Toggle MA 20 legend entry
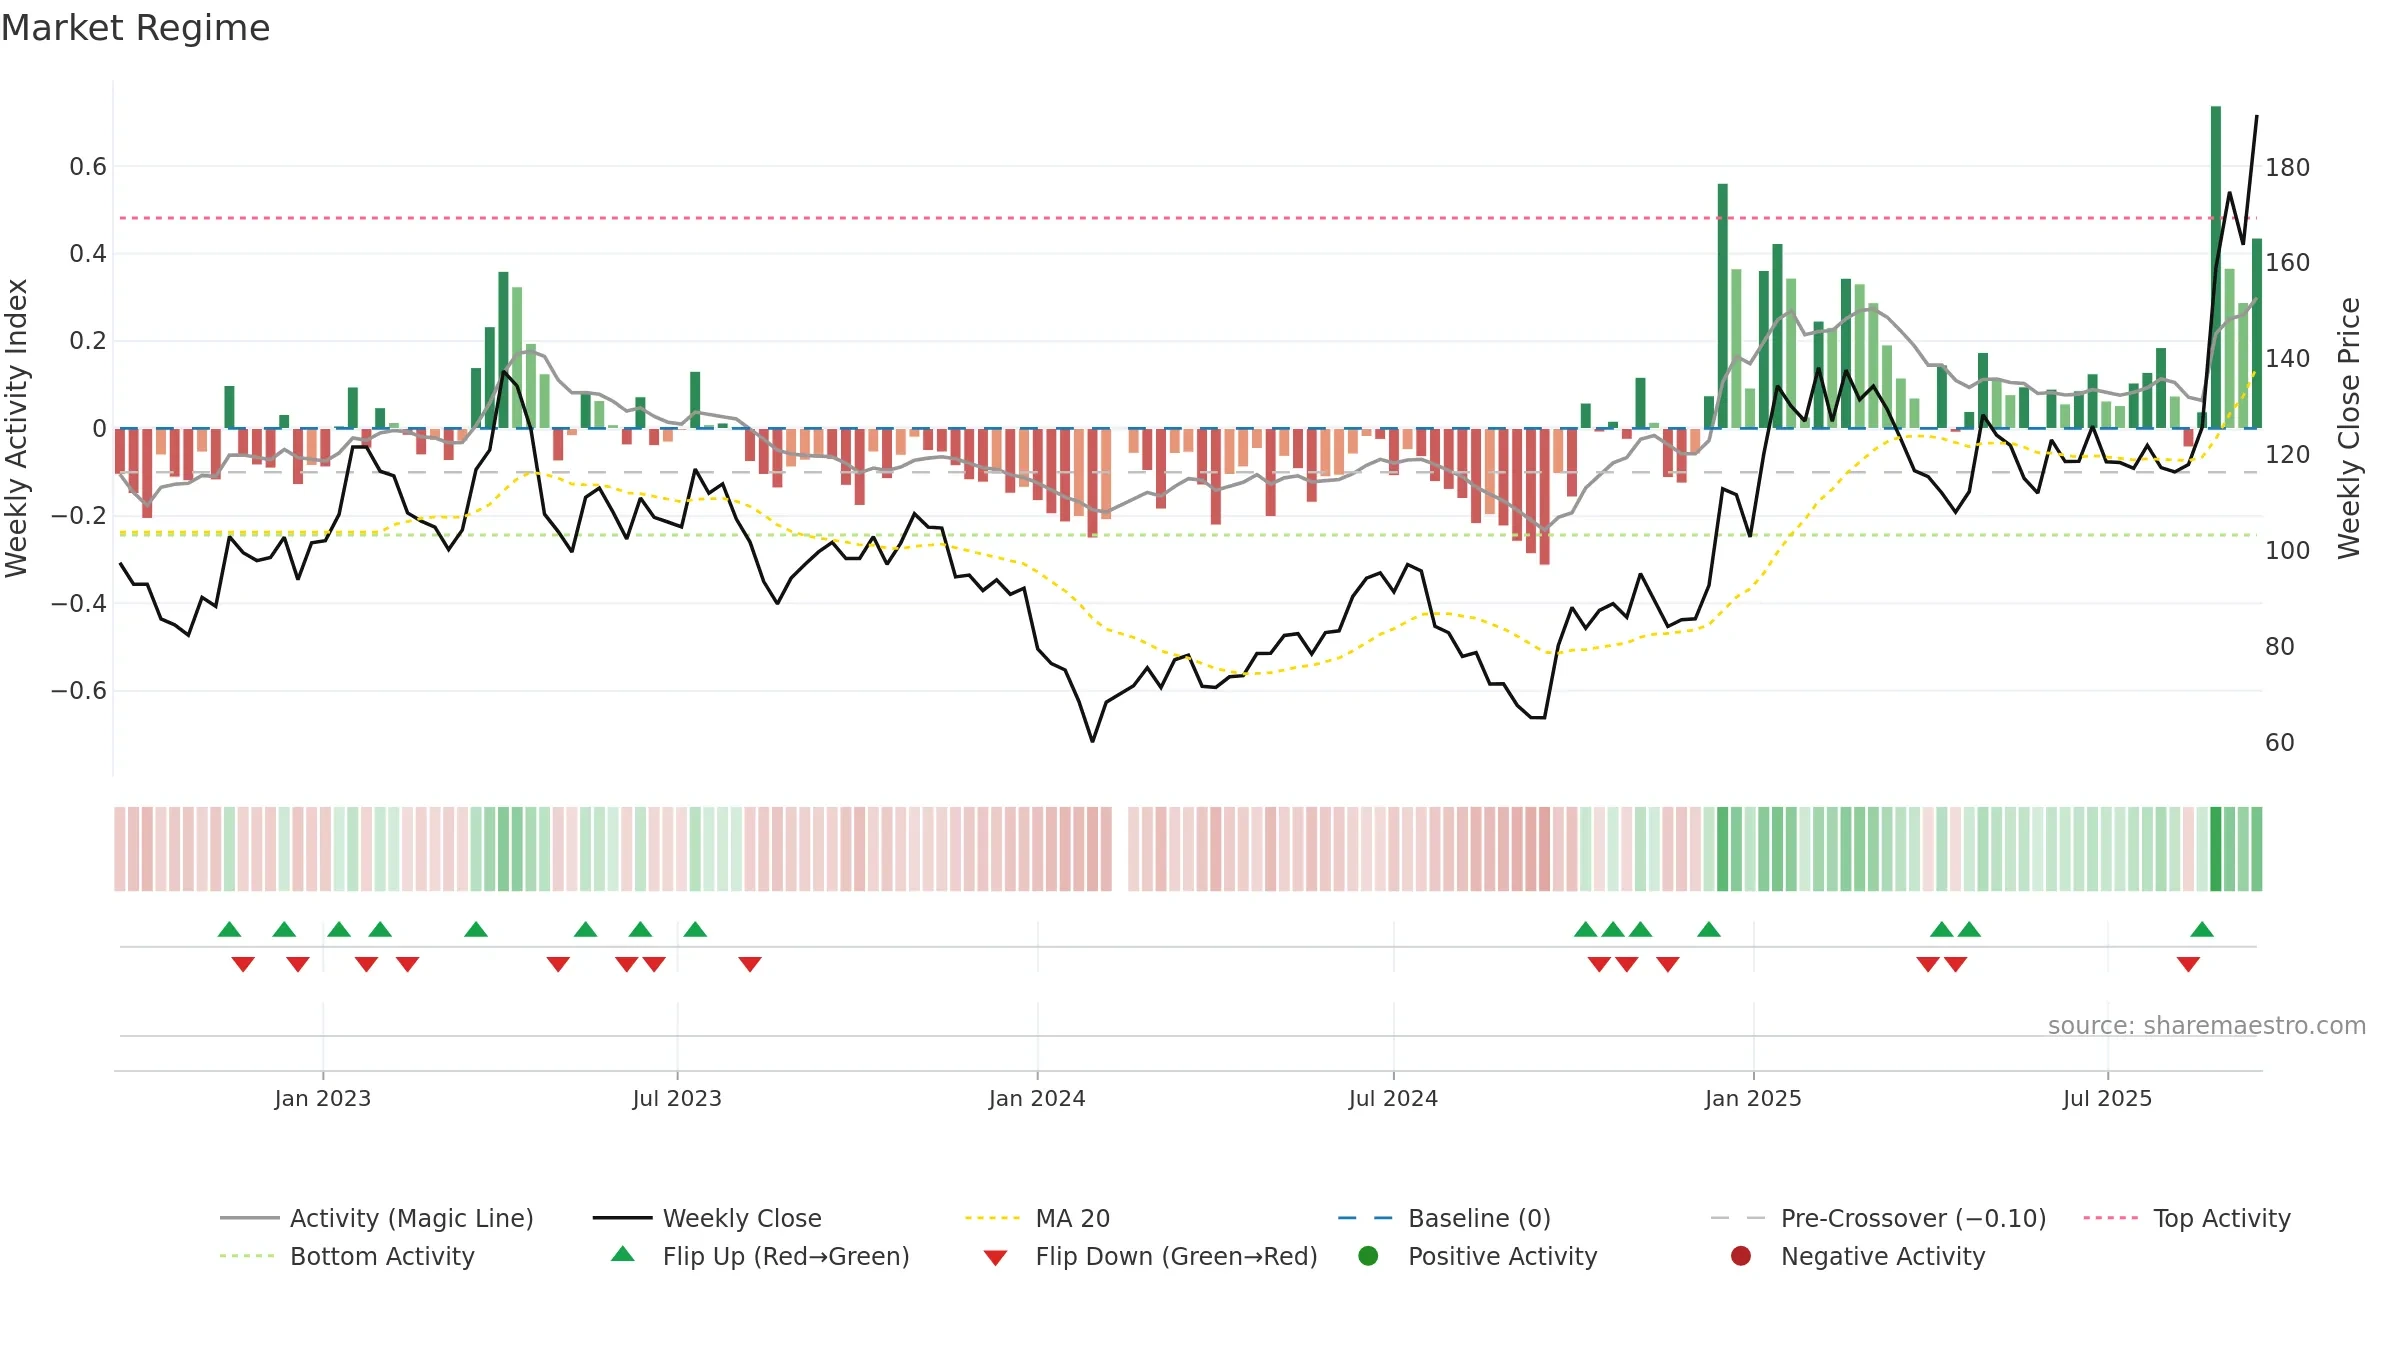 (1037, 1218)
